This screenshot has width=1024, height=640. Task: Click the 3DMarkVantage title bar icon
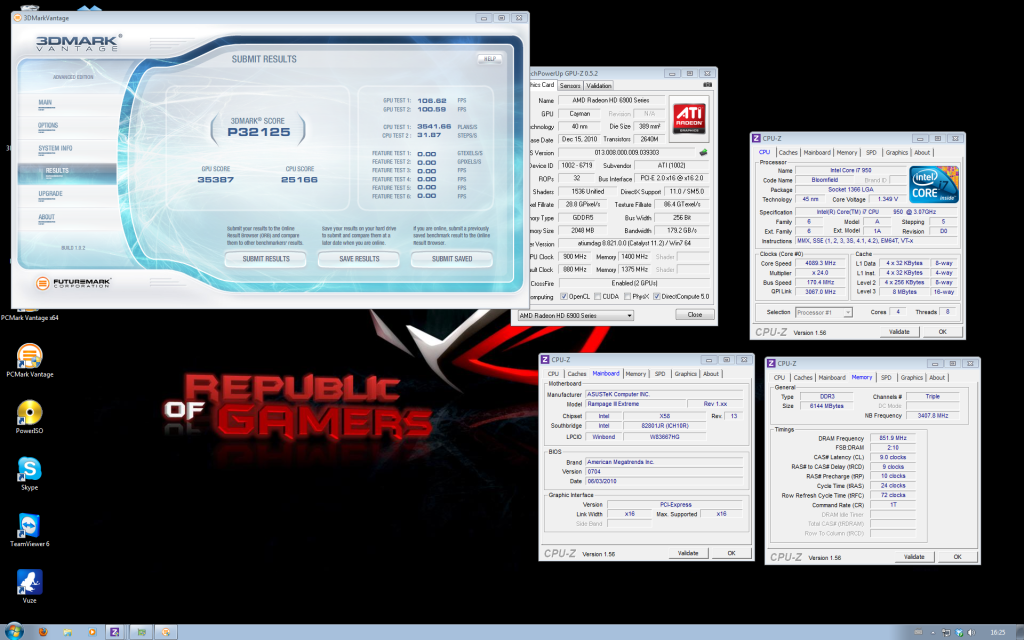[x=18, y=18]
